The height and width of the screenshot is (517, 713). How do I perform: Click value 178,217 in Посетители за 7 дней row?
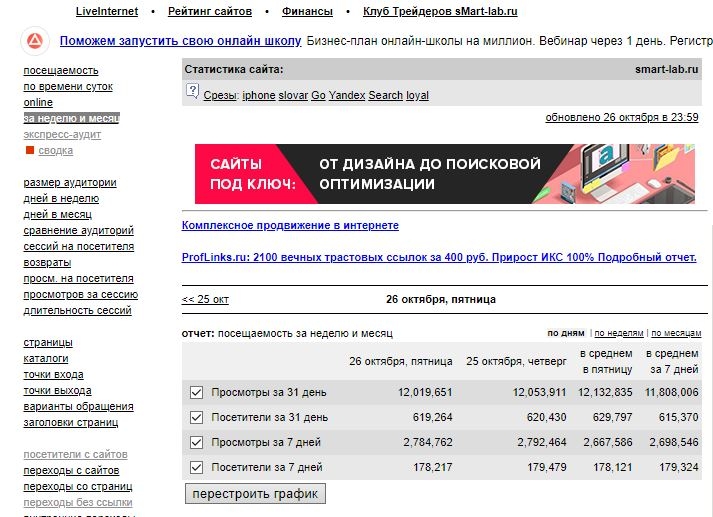point(432,467)
